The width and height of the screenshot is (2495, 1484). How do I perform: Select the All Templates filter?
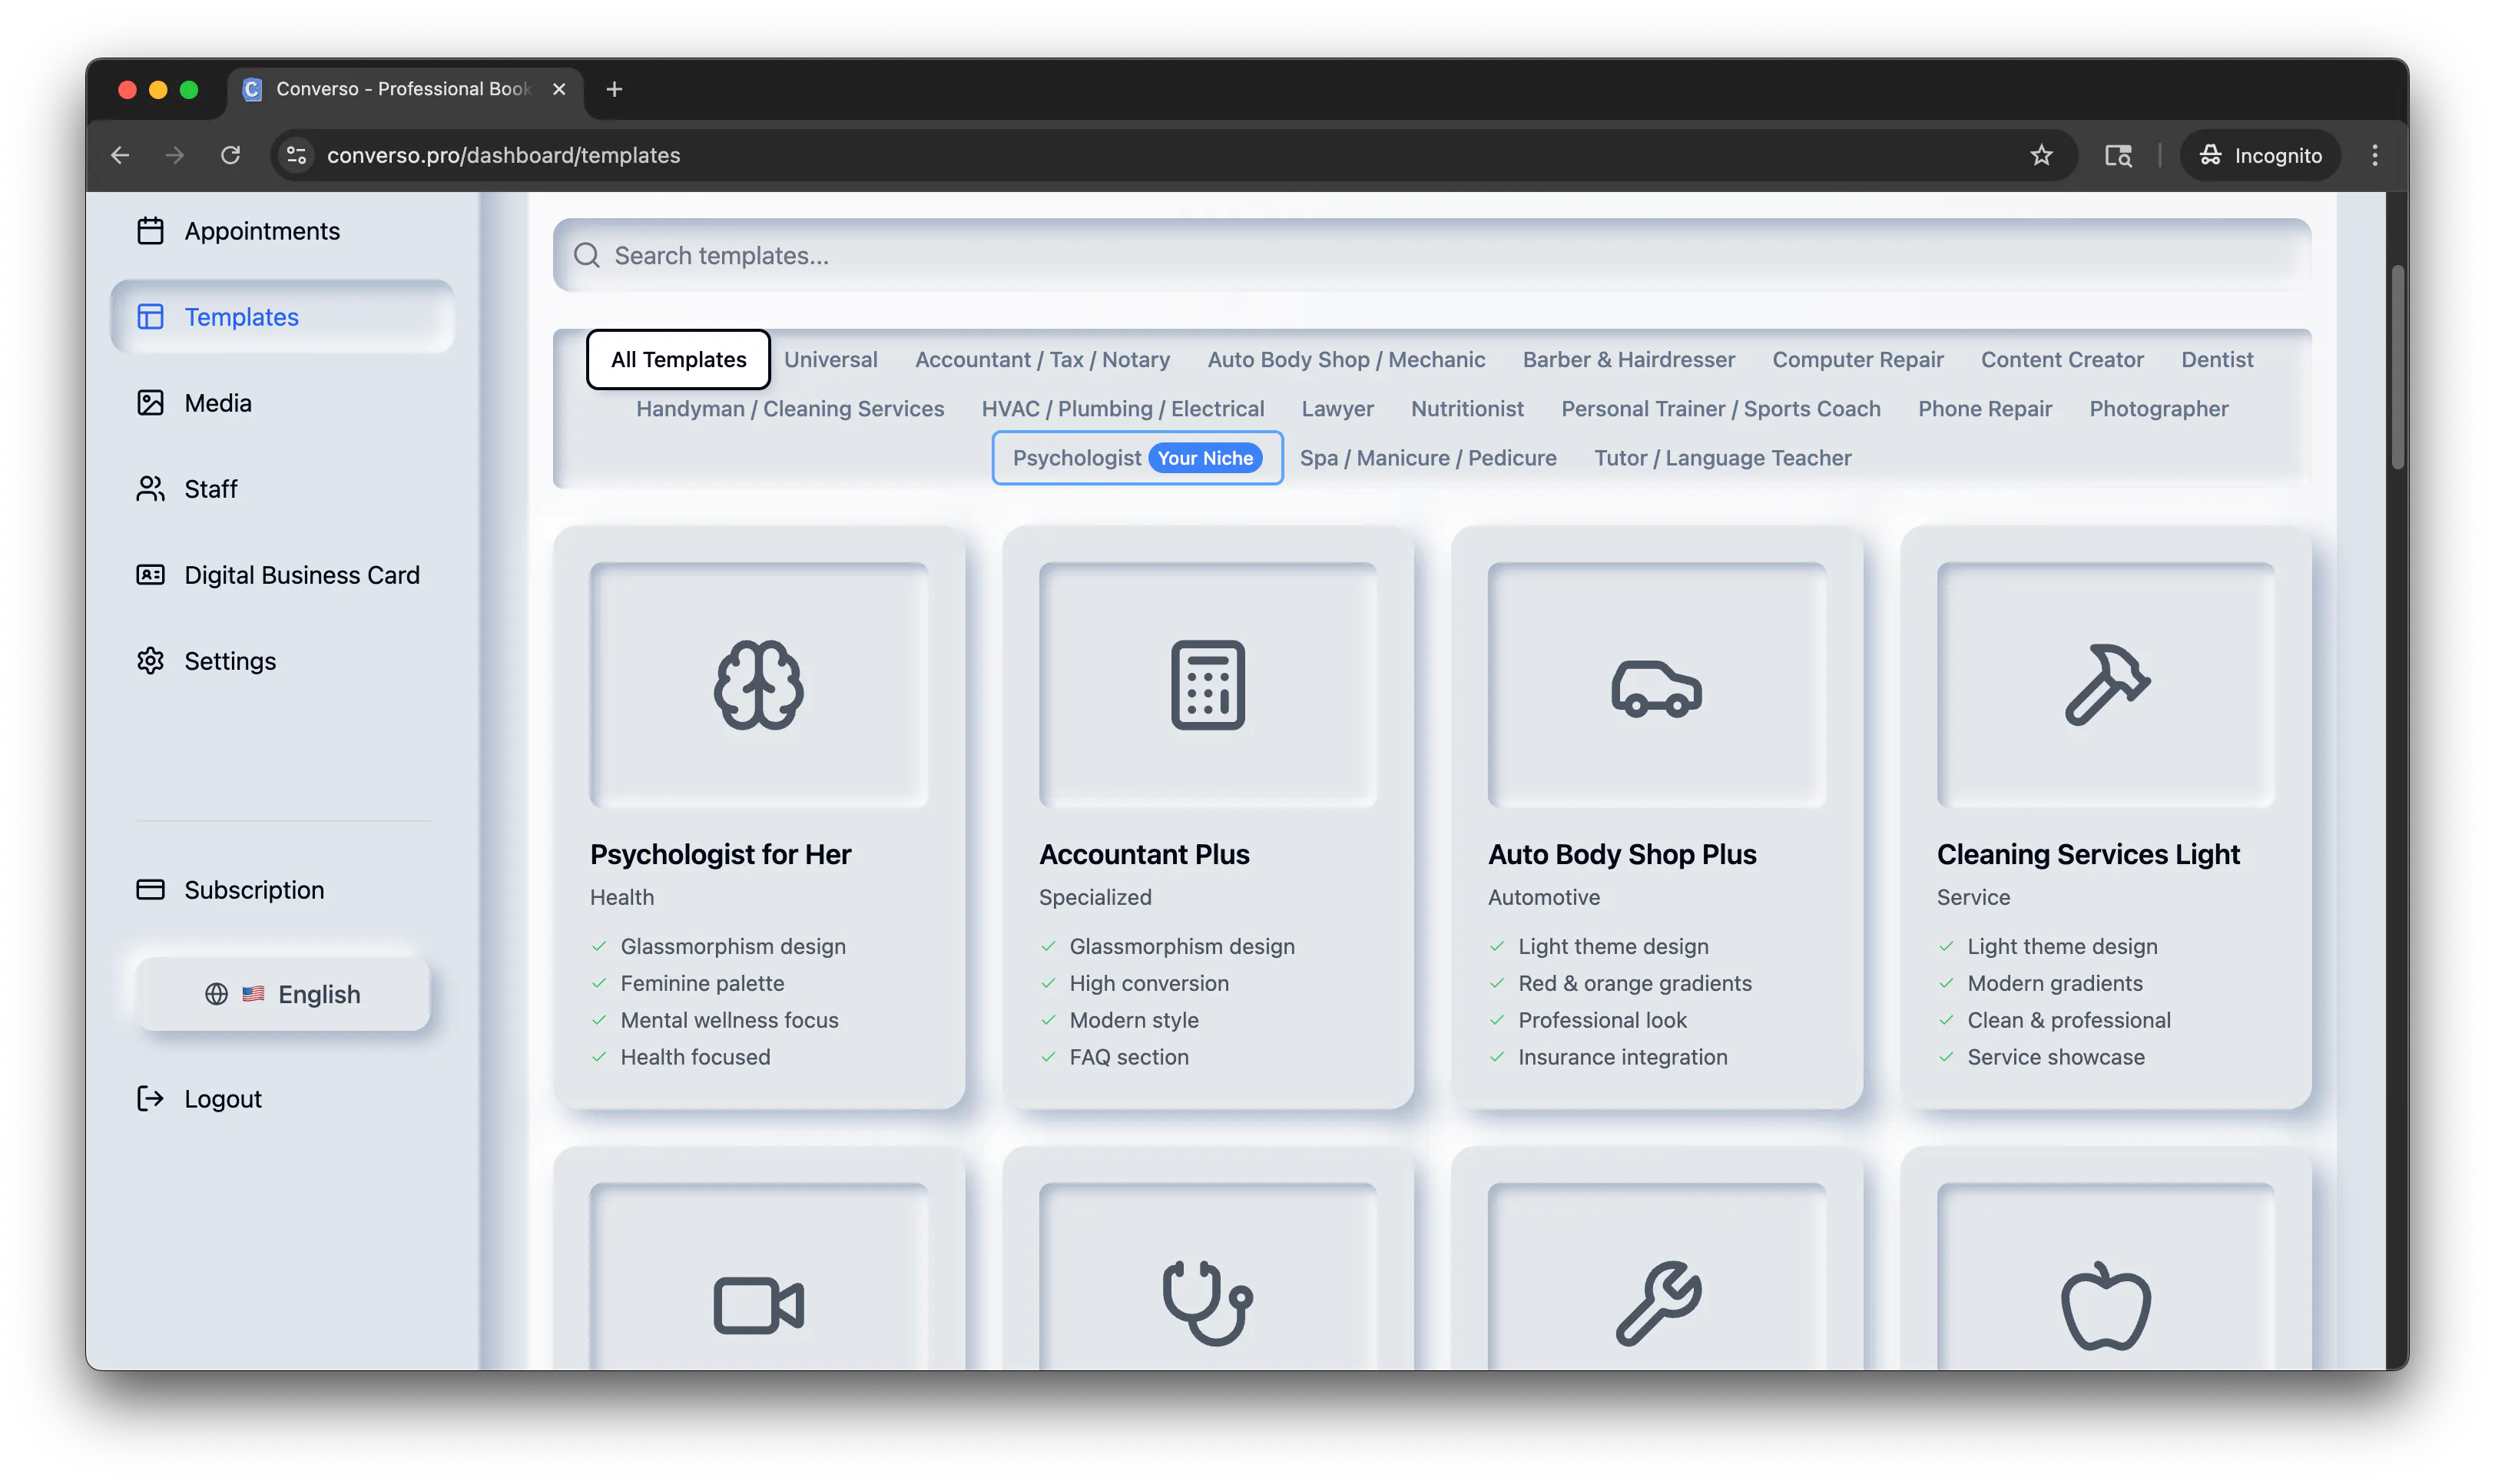tap(678, 359)
